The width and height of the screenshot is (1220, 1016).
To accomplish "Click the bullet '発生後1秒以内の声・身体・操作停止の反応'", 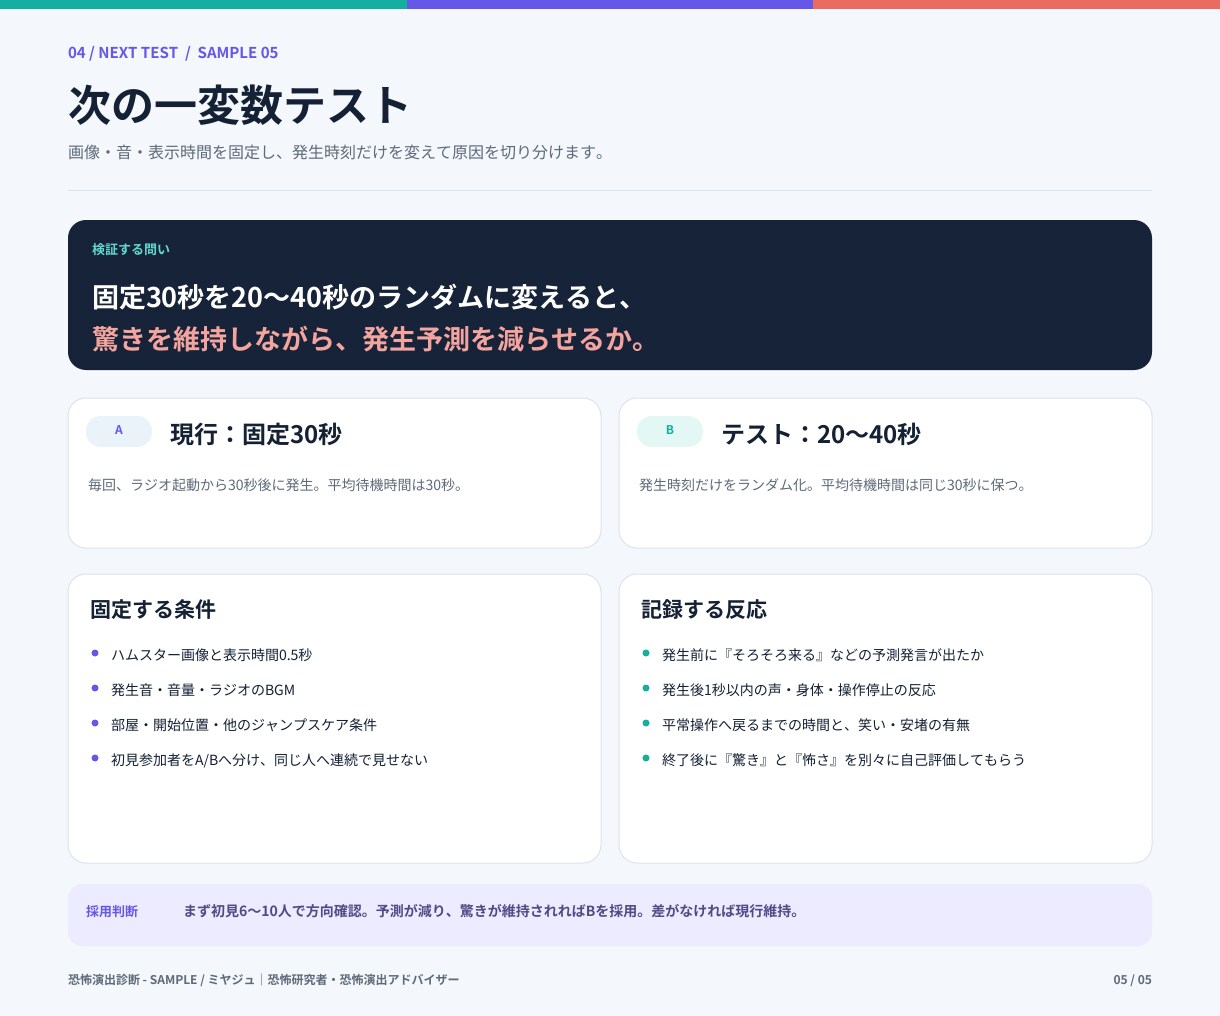I will 799,690.
